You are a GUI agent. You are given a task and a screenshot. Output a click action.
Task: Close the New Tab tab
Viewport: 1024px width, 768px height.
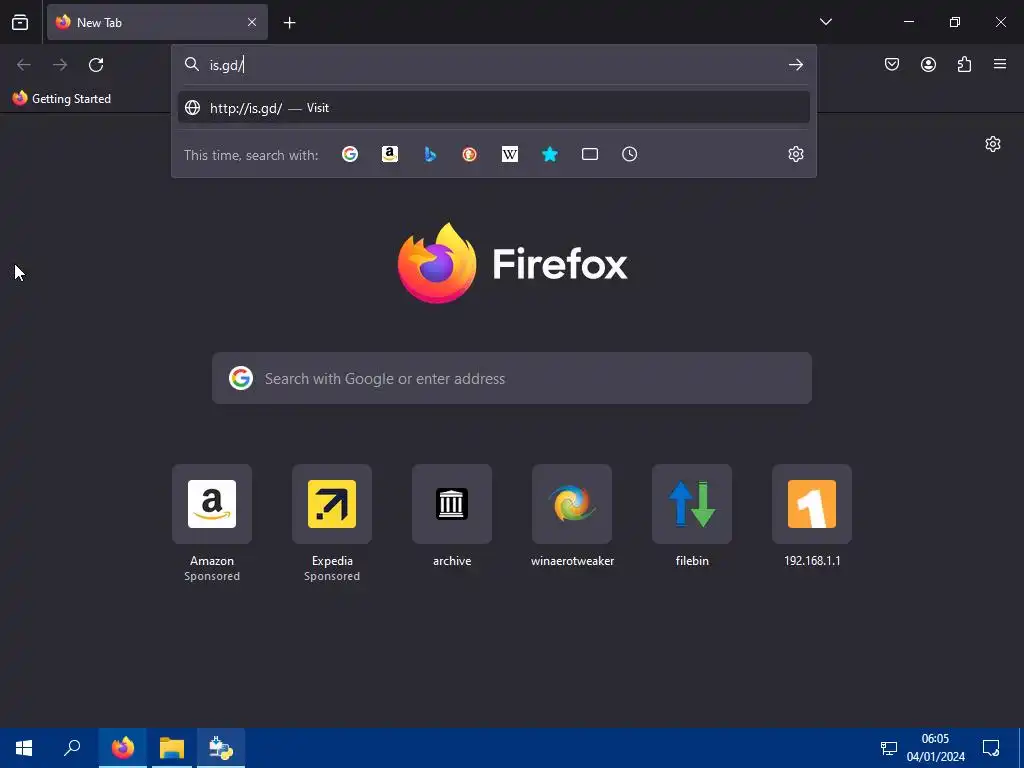pyautogui.click(x=251, y=22)
